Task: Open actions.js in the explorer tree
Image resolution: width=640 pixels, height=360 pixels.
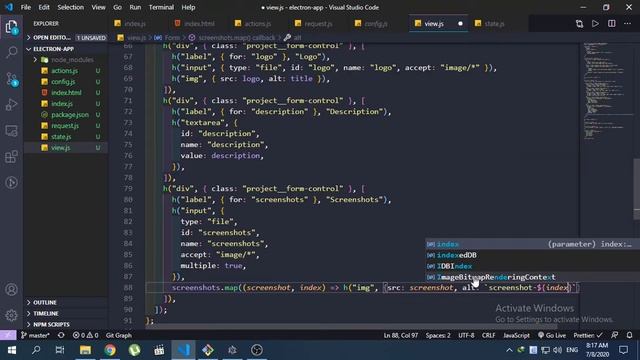Action: [x=66, y=71]
